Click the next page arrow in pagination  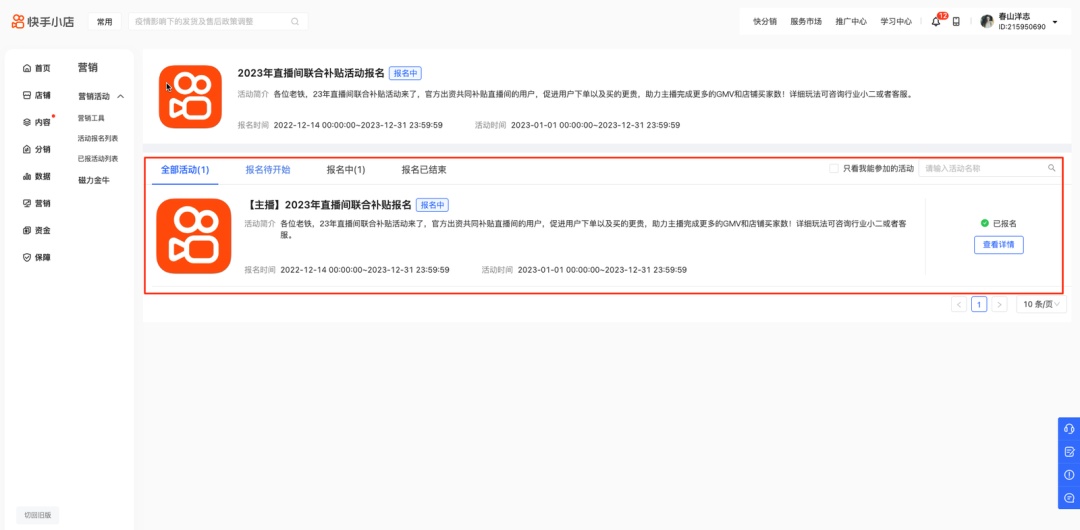click(x=999, y=304)
